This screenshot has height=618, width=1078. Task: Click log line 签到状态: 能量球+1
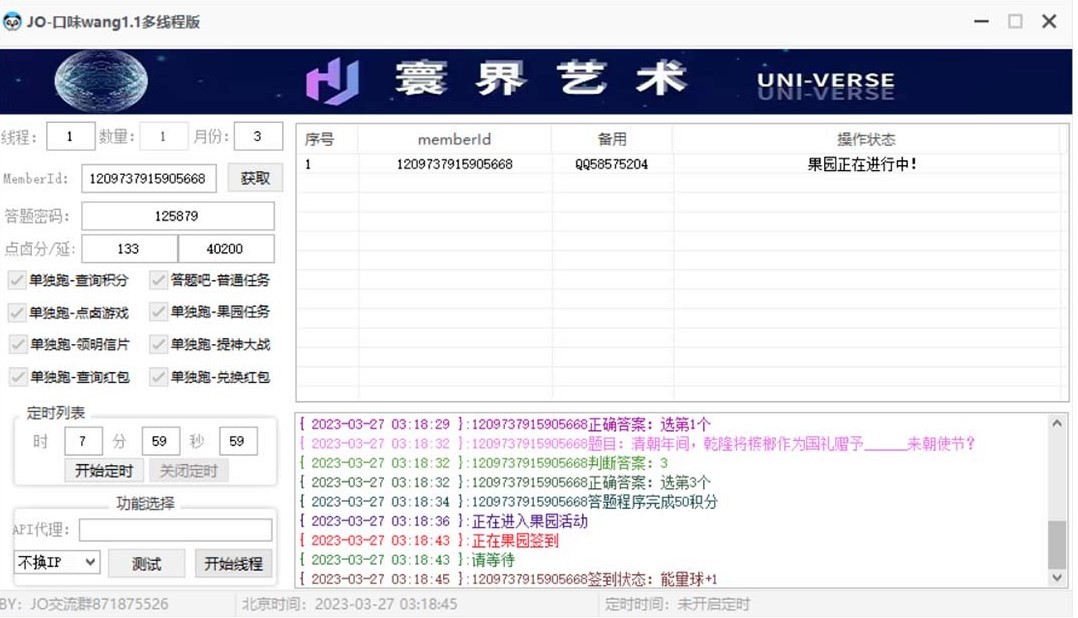(508, 579)
